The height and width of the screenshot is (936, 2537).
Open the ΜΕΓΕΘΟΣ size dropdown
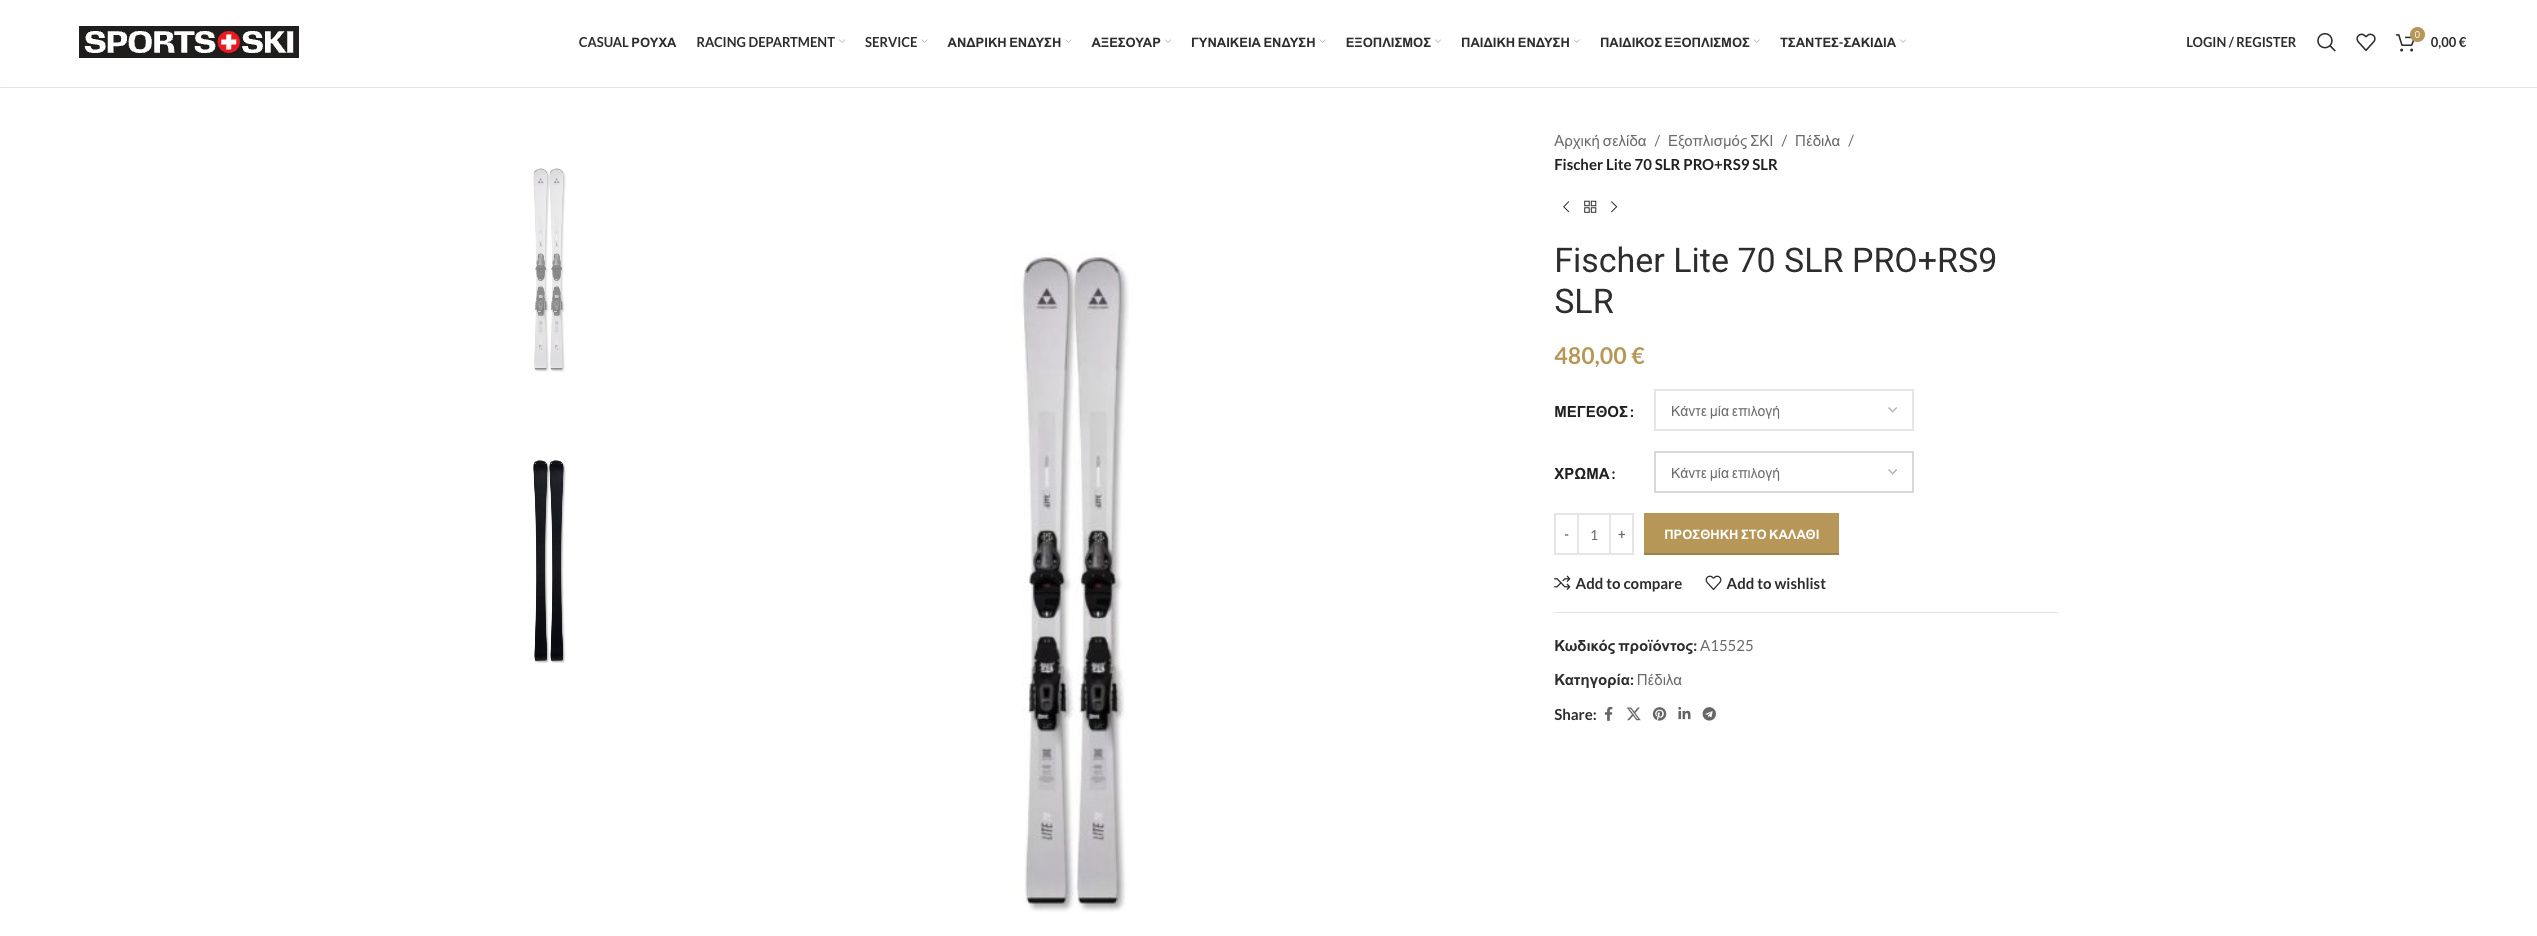coord(1783,410)
